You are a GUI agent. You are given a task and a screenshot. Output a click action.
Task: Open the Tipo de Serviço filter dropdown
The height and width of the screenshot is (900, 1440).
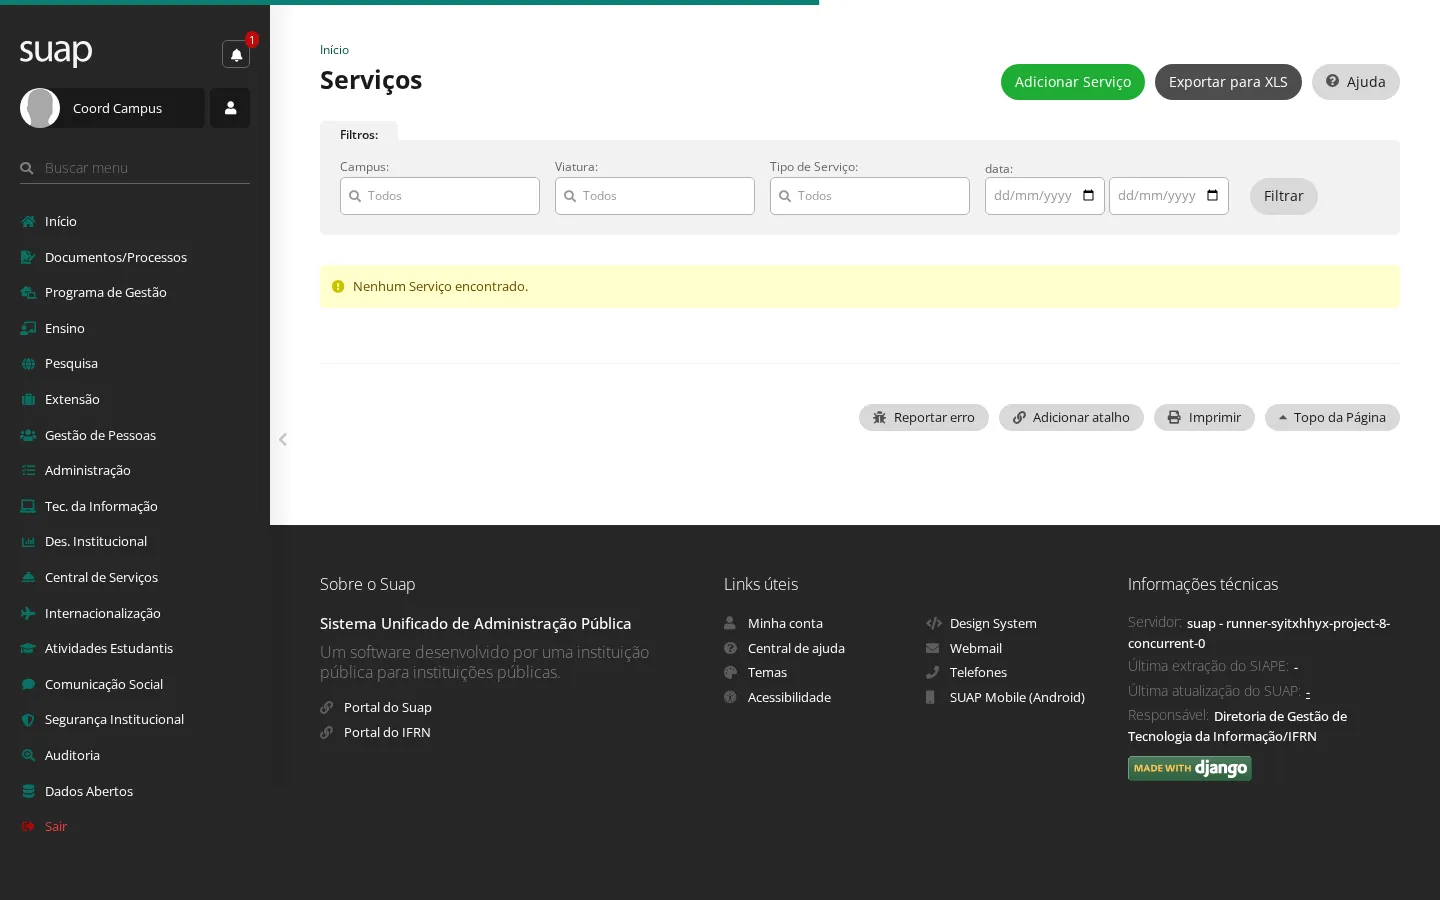[x=870, y=196]
